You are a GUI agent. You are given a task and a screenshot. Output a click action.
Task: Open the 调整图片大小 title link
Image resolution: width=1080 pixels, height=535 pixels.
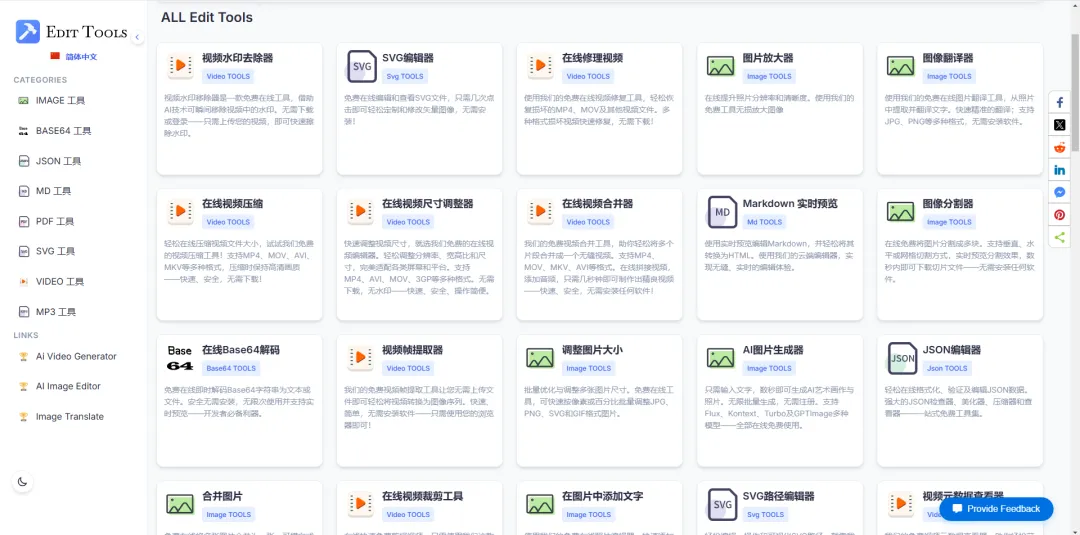[x=592, y=350]
